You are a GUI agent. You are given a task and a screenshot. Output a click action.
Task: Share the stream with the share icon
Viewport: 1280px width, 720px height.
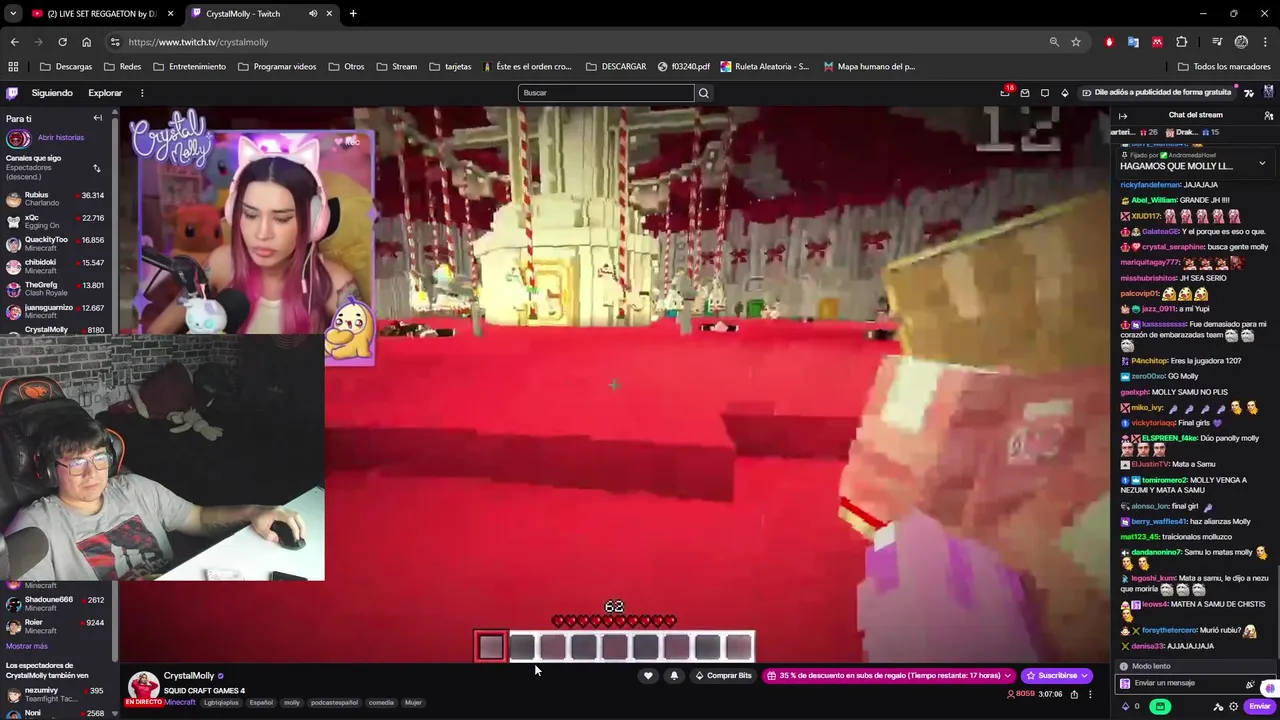point(1074,694)
